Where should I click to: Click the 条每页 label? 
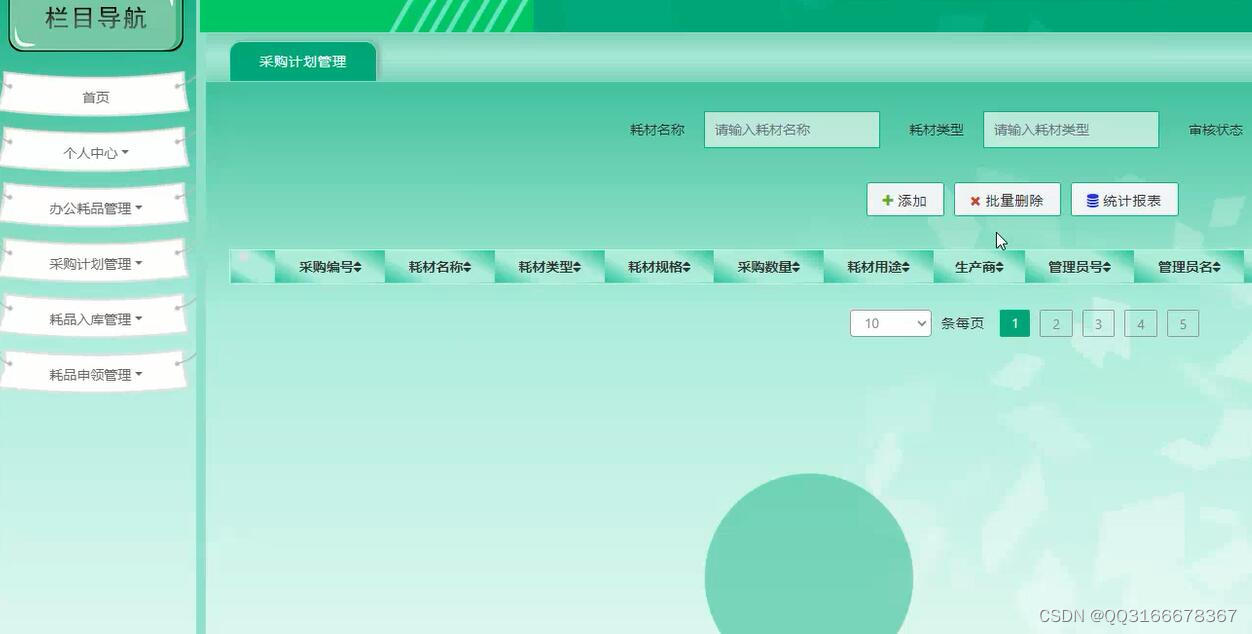[x=962, y=323]
